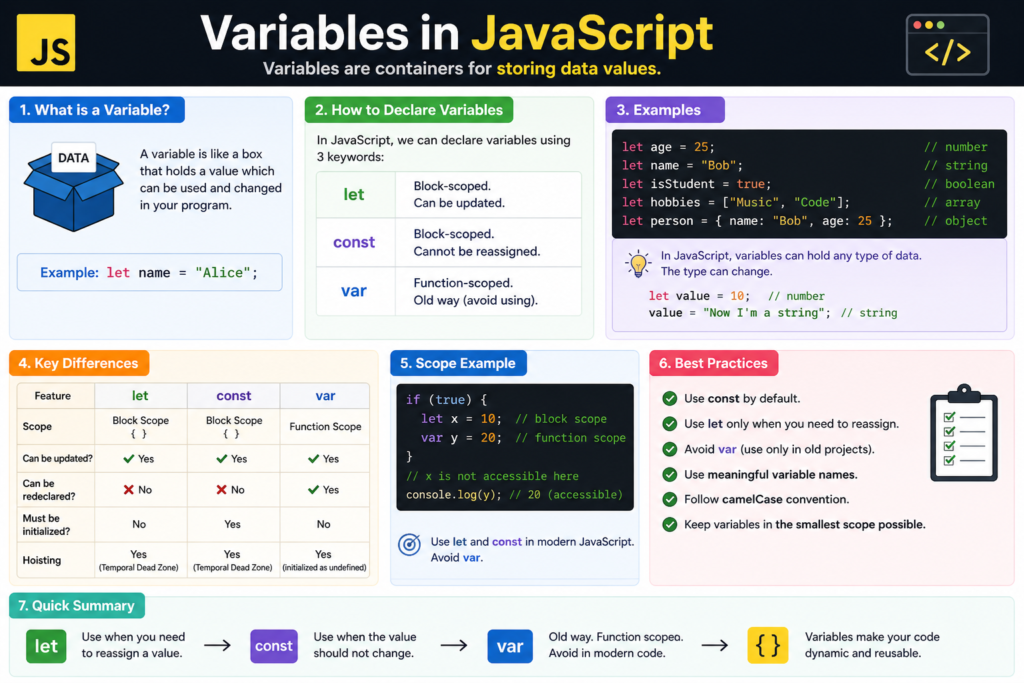Screen dimensions: 1024x683
Task: Click 'Variables make your code dynamic and reusable.' text
Action: [872, 644]
